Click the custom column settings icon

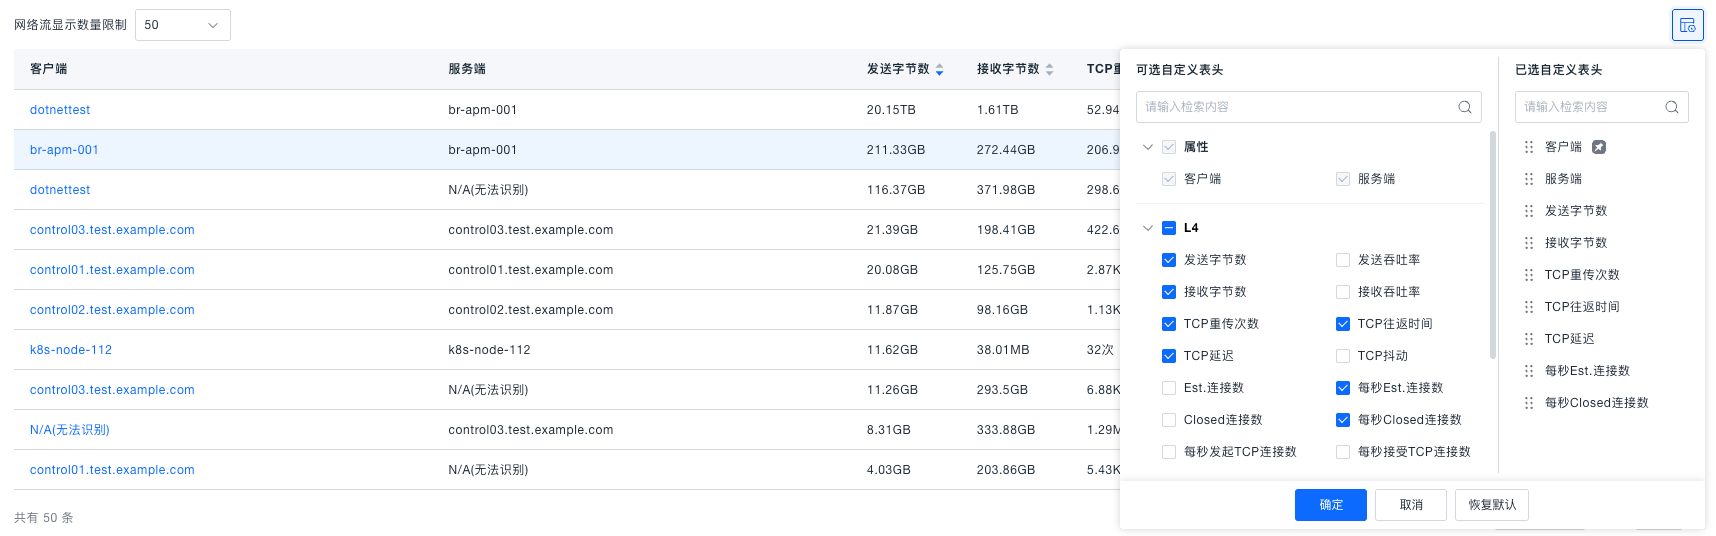tap(1687, 25)
